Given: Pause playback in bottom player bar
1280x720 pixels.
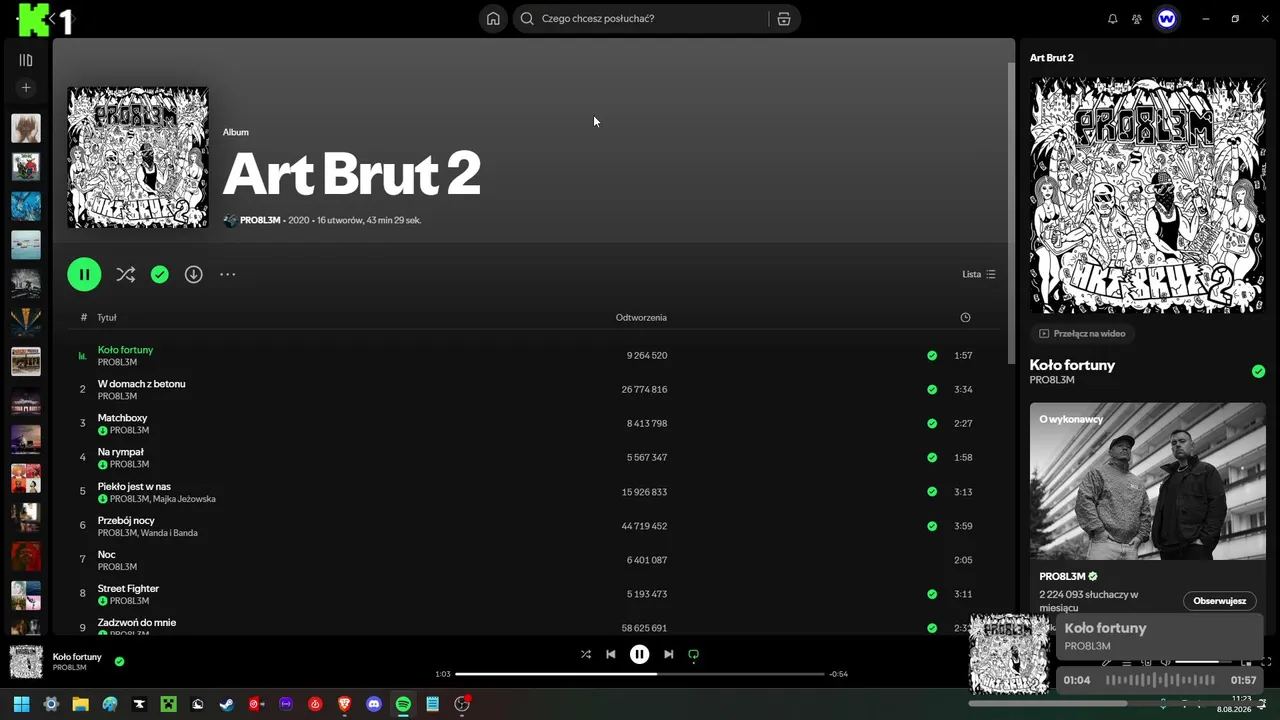Looking at the screenshot, I should [x=639, y=654].
